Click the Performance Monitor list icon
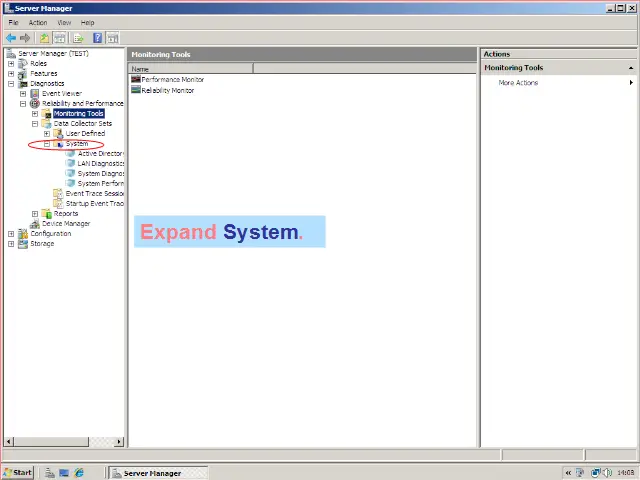Image resolution: width=640 pixels, height=480 pixels. point(136,79)
